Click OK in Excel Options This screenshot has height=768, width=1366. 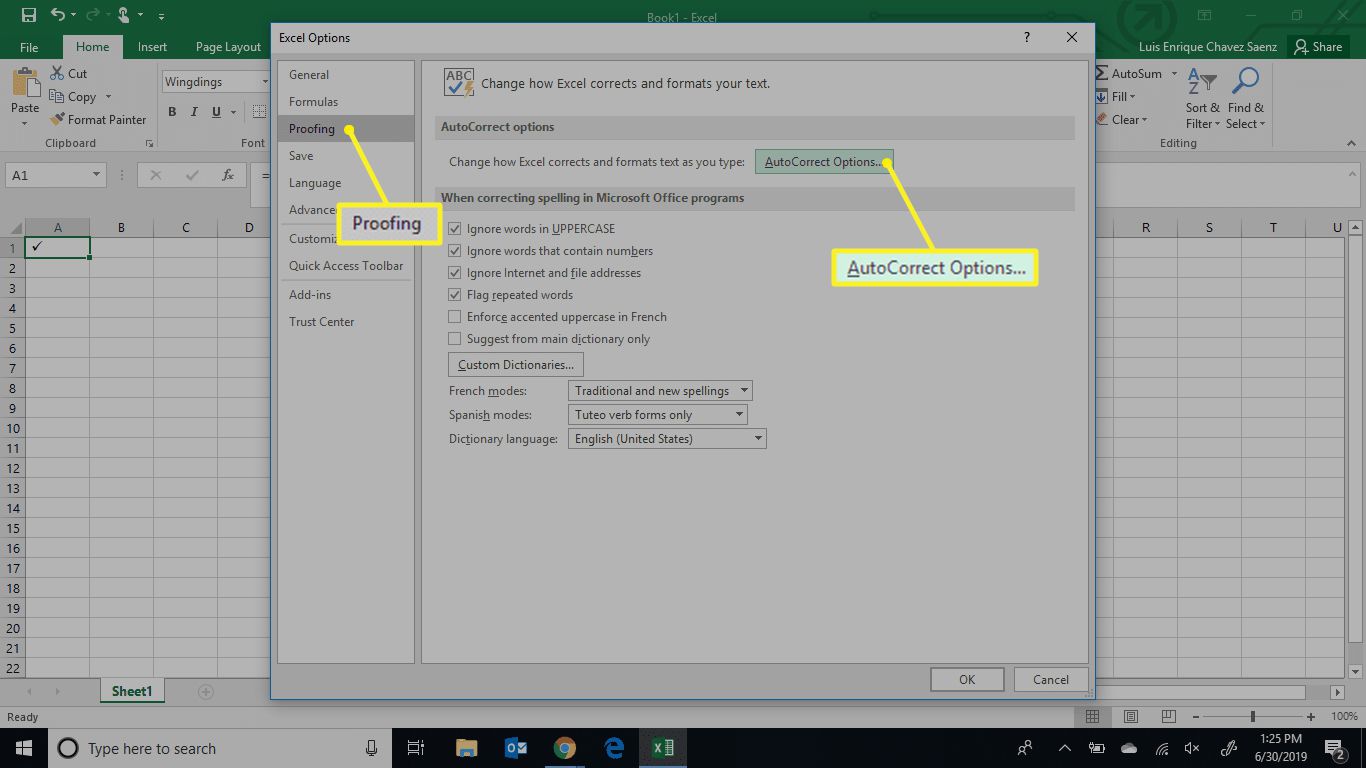click(967, 680)
